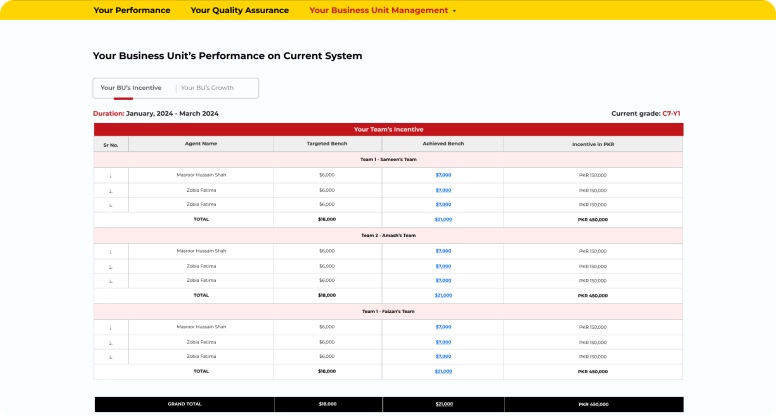
Task: Click the grand total $21,000 achieved bench
Action: pyautogui.click(x=443, y=404)
